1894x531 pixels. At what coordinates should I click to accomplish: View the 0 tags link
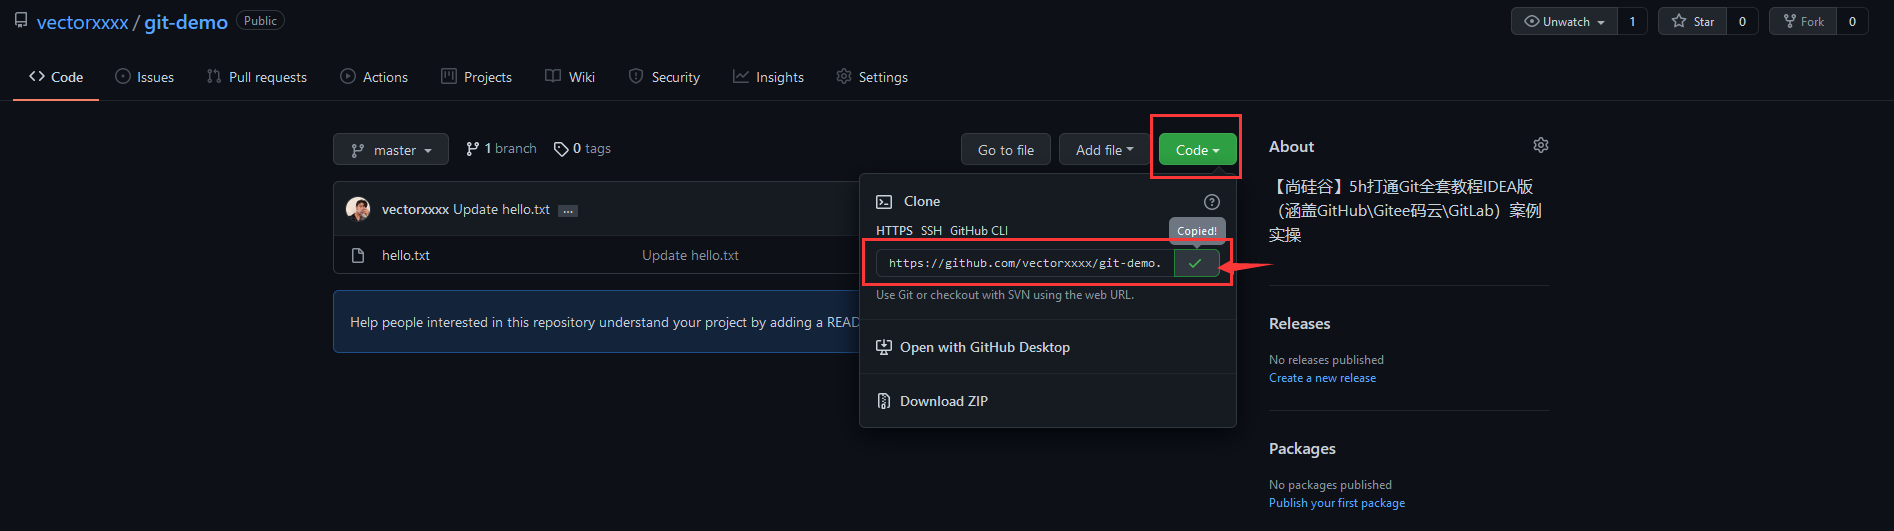coord(582,149)
